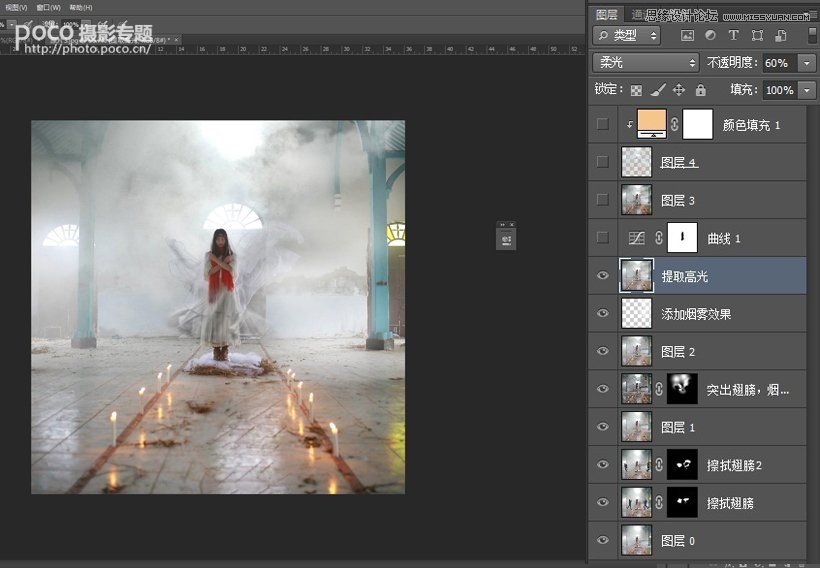Click the adjustment layer filter icon

pos(710,35)
